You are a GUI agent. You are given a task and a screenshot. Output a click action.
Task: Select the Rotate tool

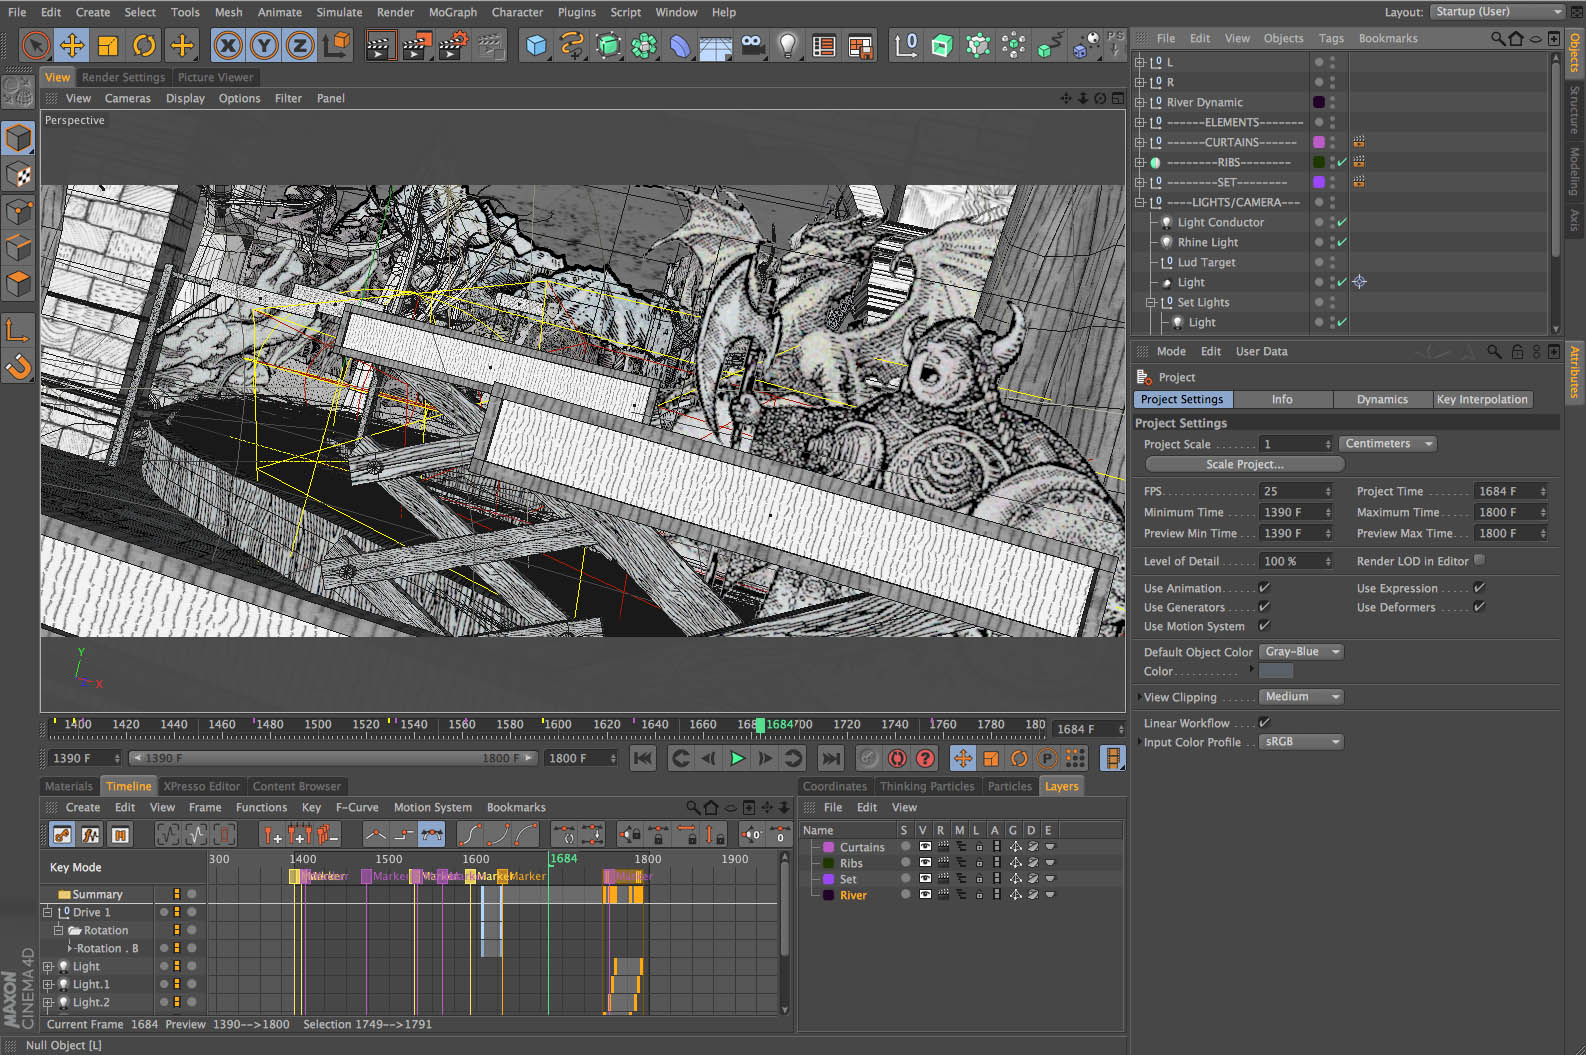[x=144, y=45]
